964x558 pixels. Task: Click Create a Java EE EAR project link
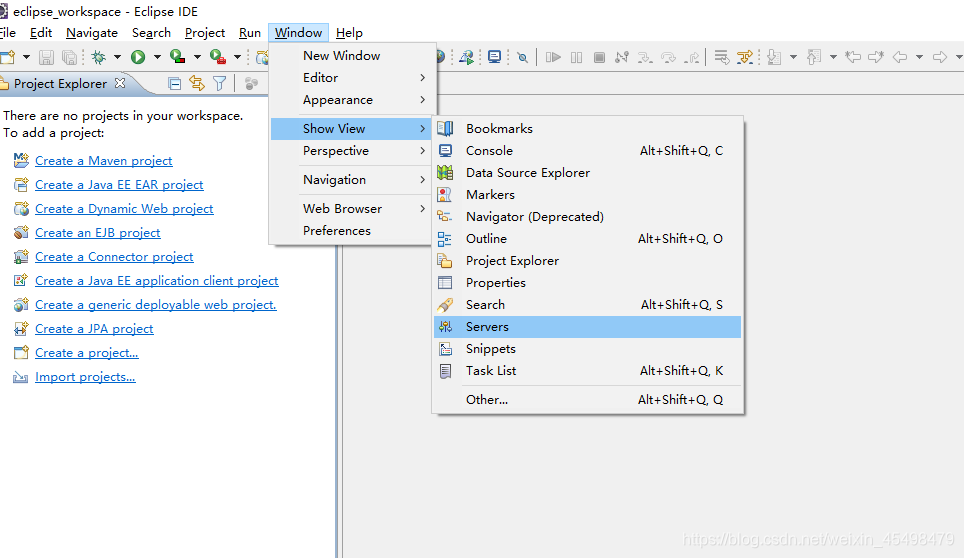click(119, 184)
